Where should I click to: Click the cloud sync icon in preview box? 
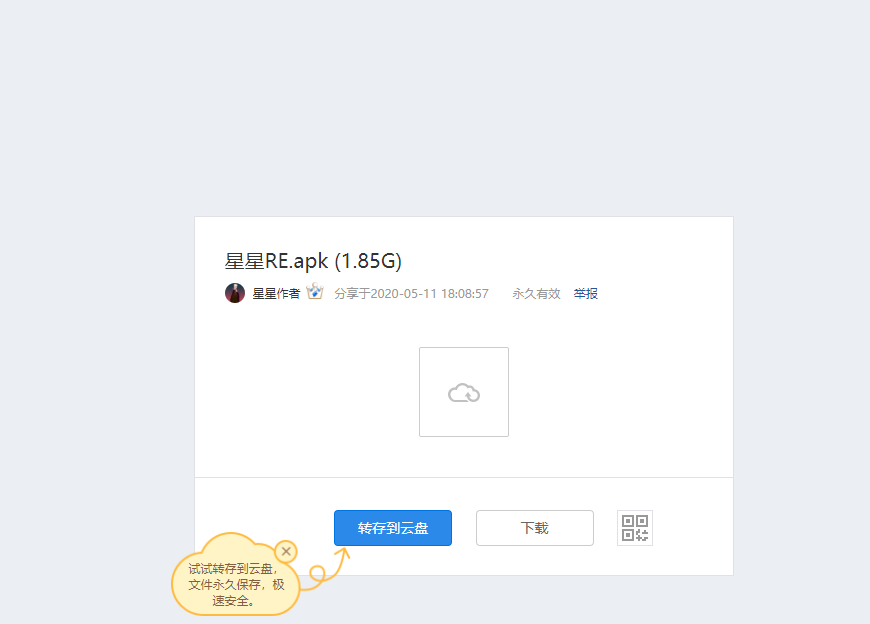point(464,393)
